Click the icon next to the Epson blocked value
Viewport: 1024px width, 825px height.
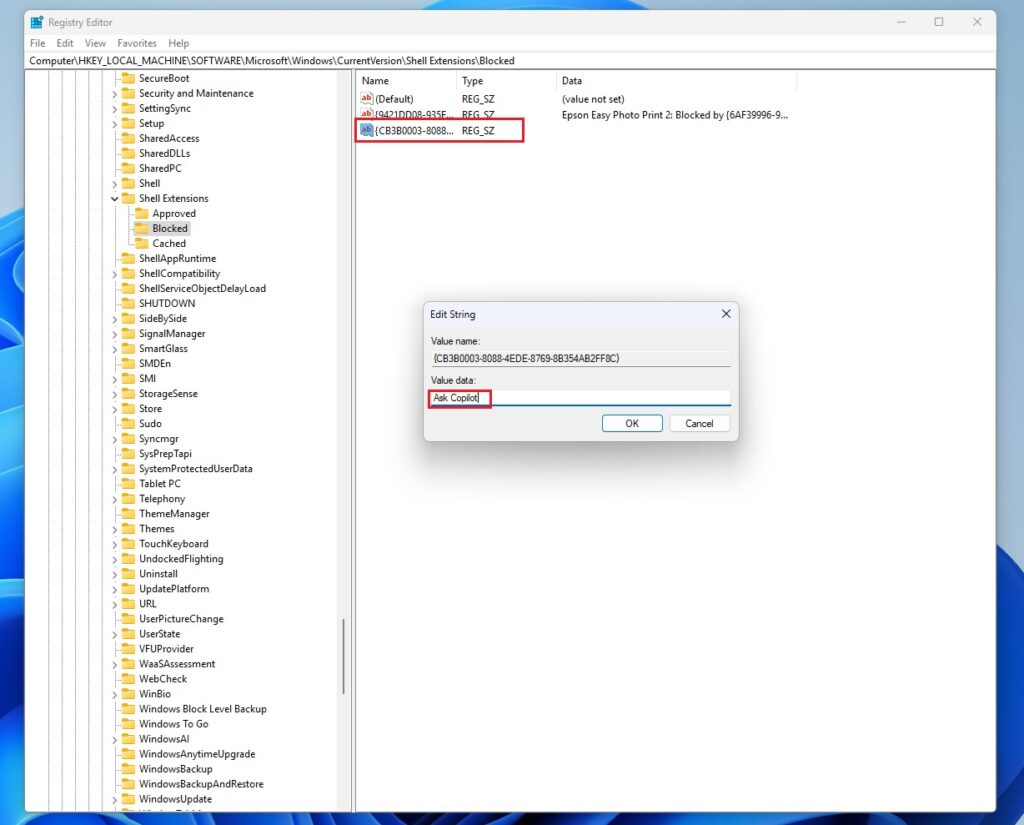coord(366,114)
